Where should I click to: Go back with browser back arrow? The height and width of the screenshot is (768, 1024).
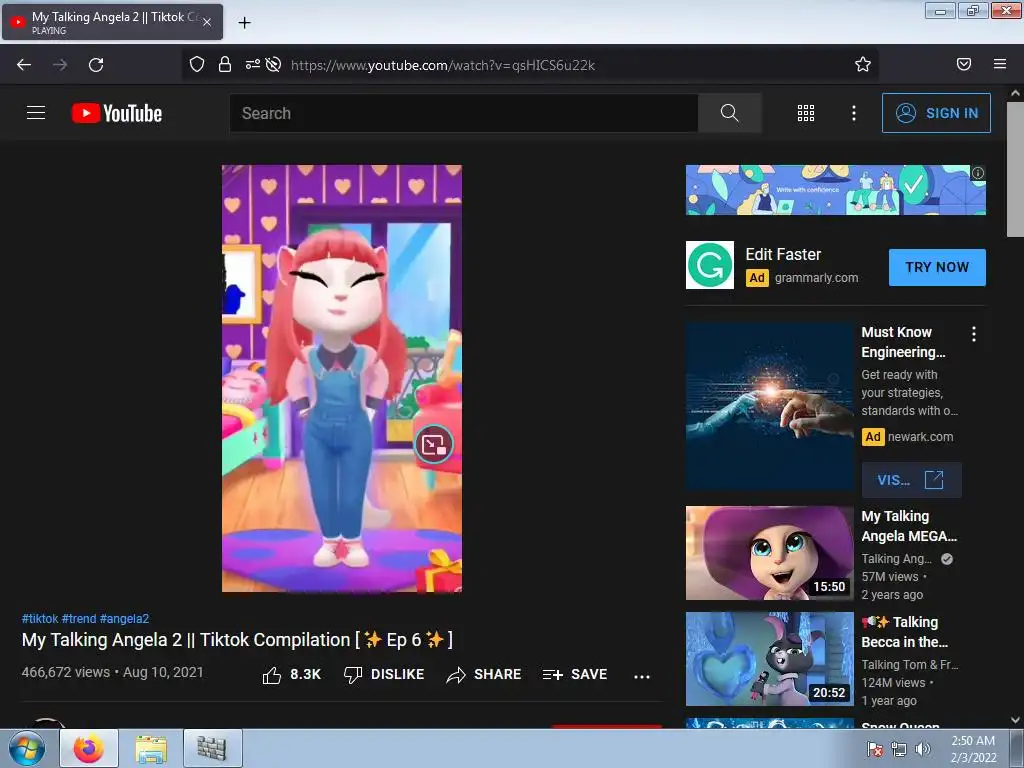point(24,65)
